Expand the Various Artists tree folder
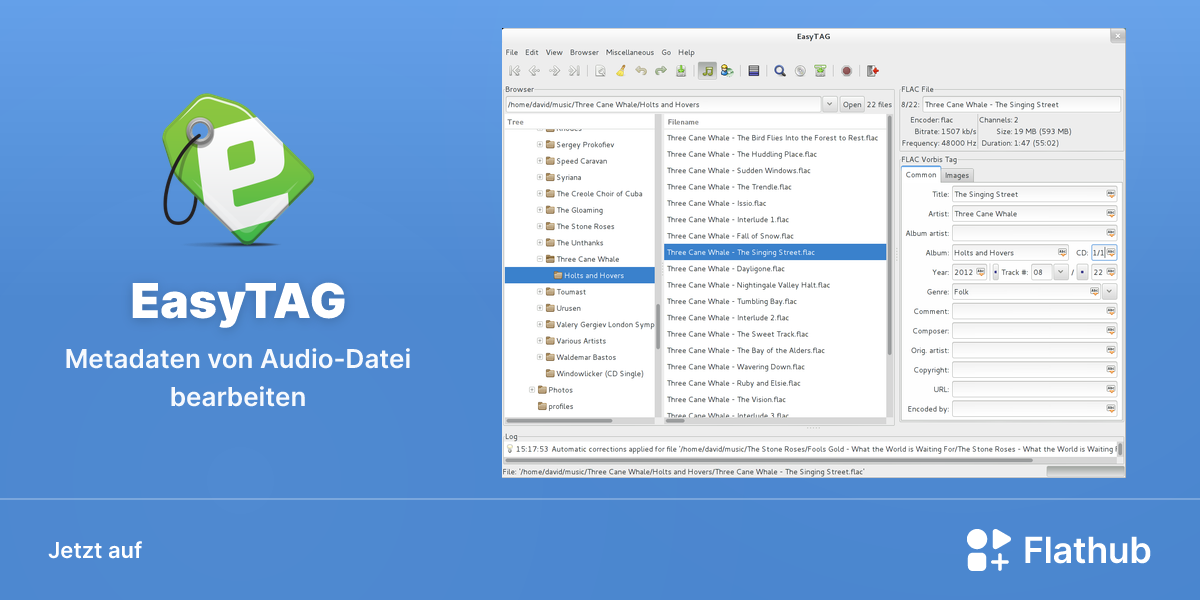This screenshot has height=600, width=1200. pyautogui.click(x=540, y=341)
